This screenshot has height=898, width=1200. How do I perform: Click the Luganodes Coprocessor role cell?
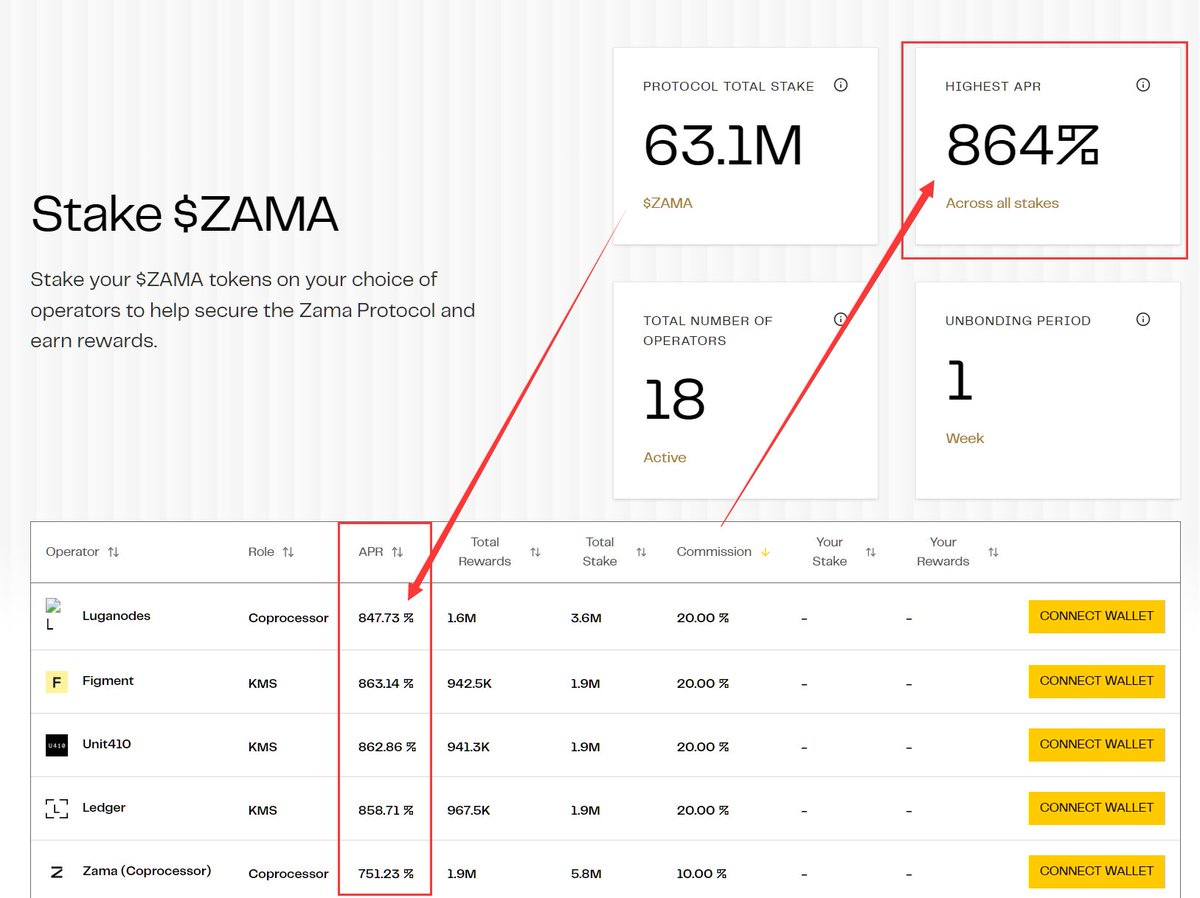click(288, 618)
